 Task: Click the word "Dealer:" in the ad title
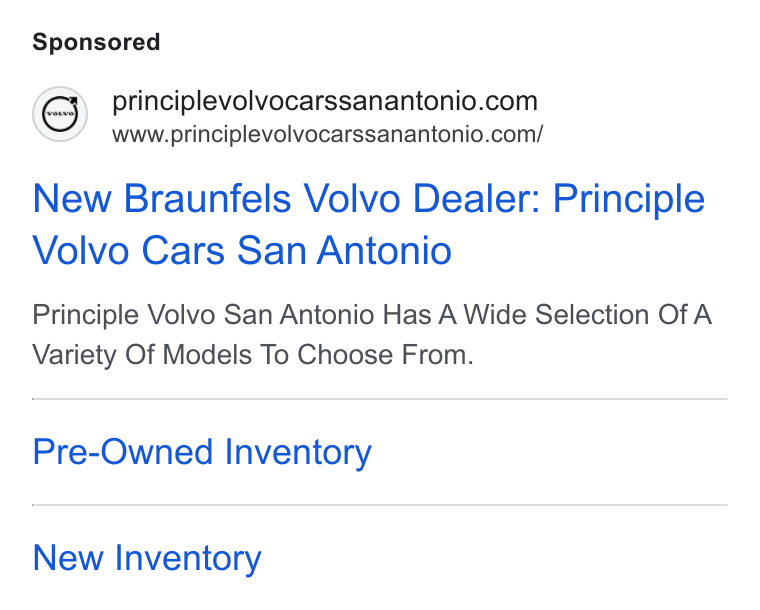476,198
